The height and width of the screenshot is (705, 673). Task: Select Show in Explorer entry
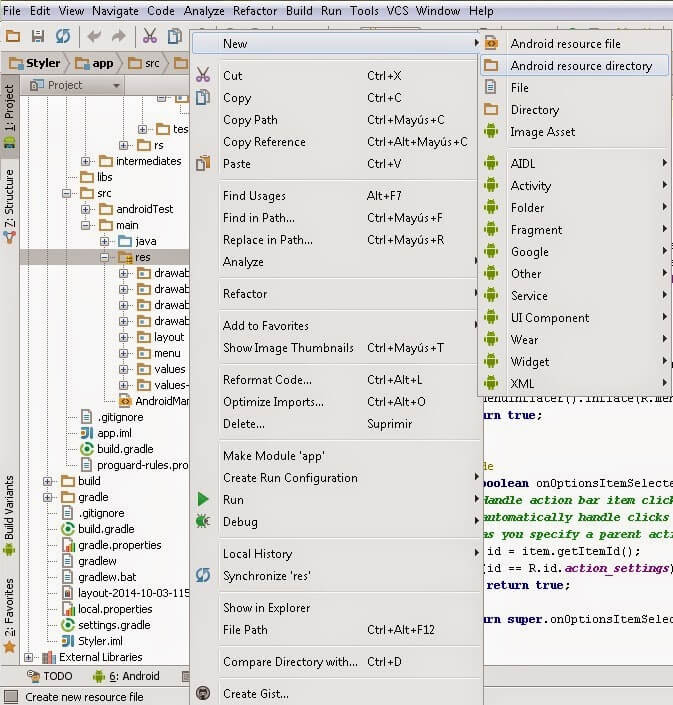point(335,607)
